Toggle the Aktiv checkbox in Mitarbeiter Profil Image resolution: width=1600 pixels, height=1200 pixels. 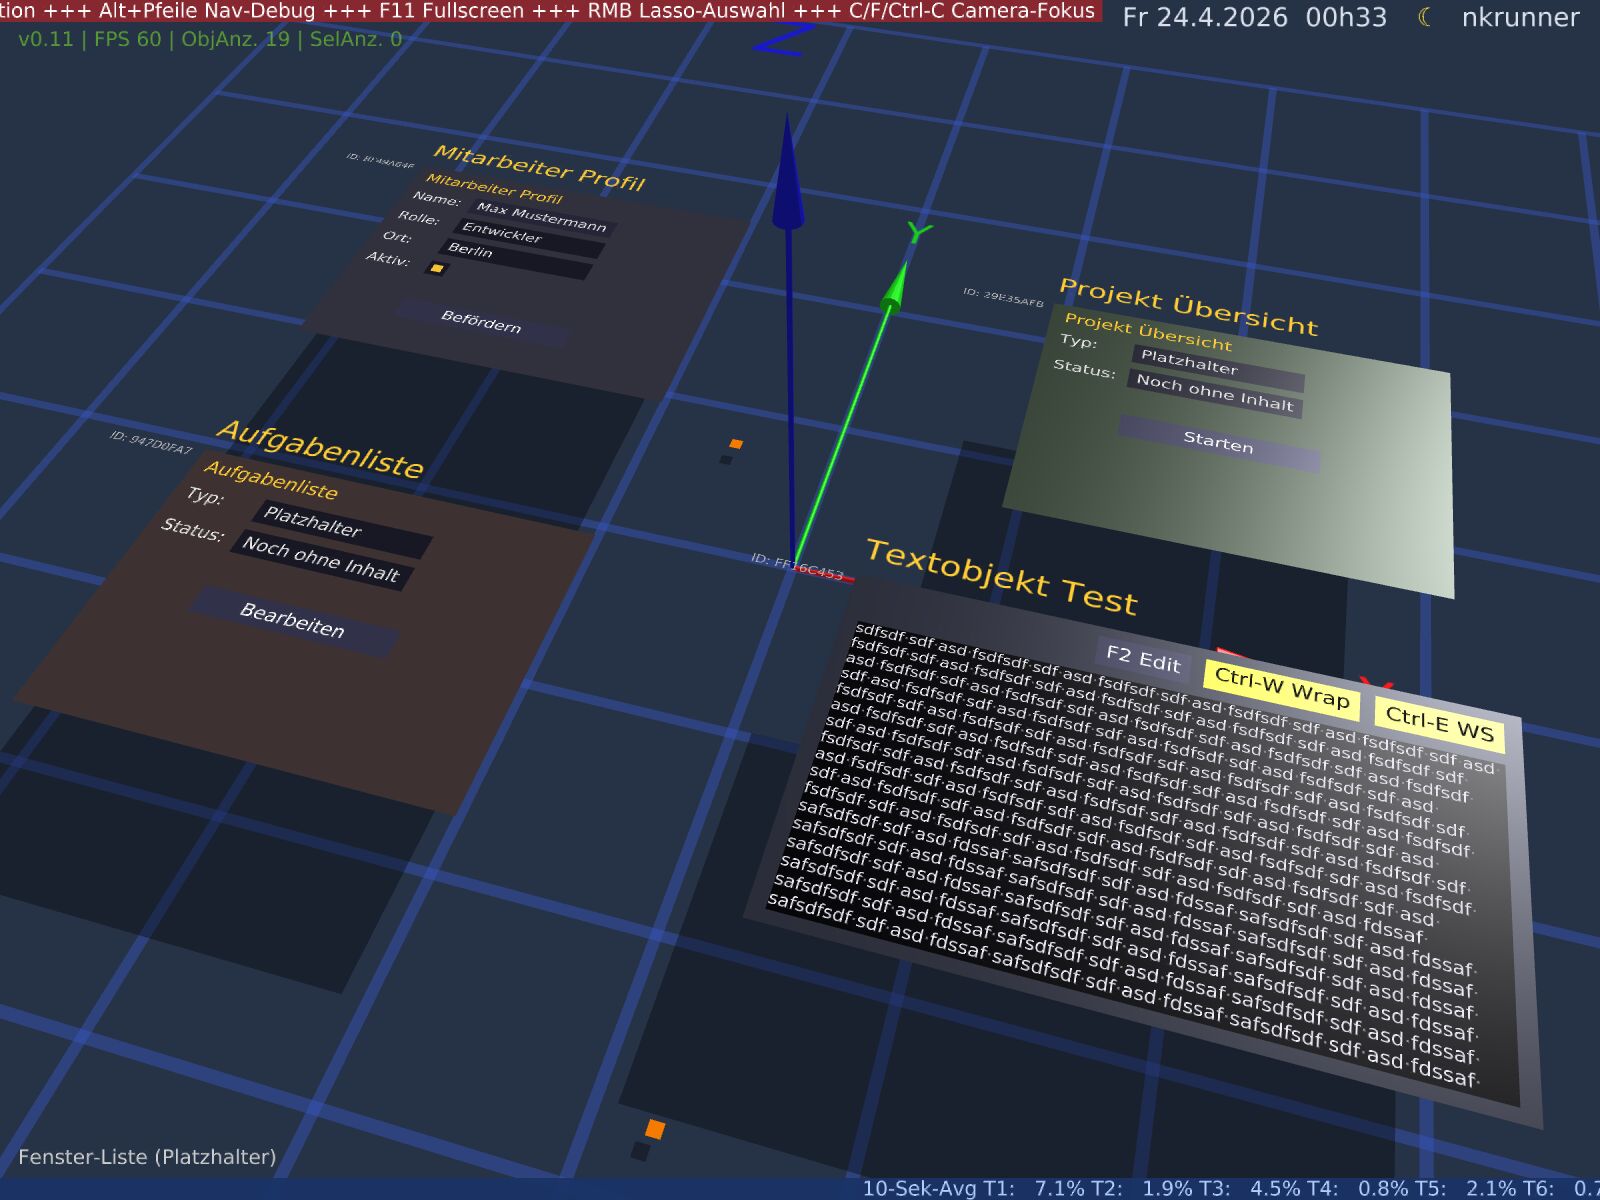pyautogui.click(x=436, y=268)
